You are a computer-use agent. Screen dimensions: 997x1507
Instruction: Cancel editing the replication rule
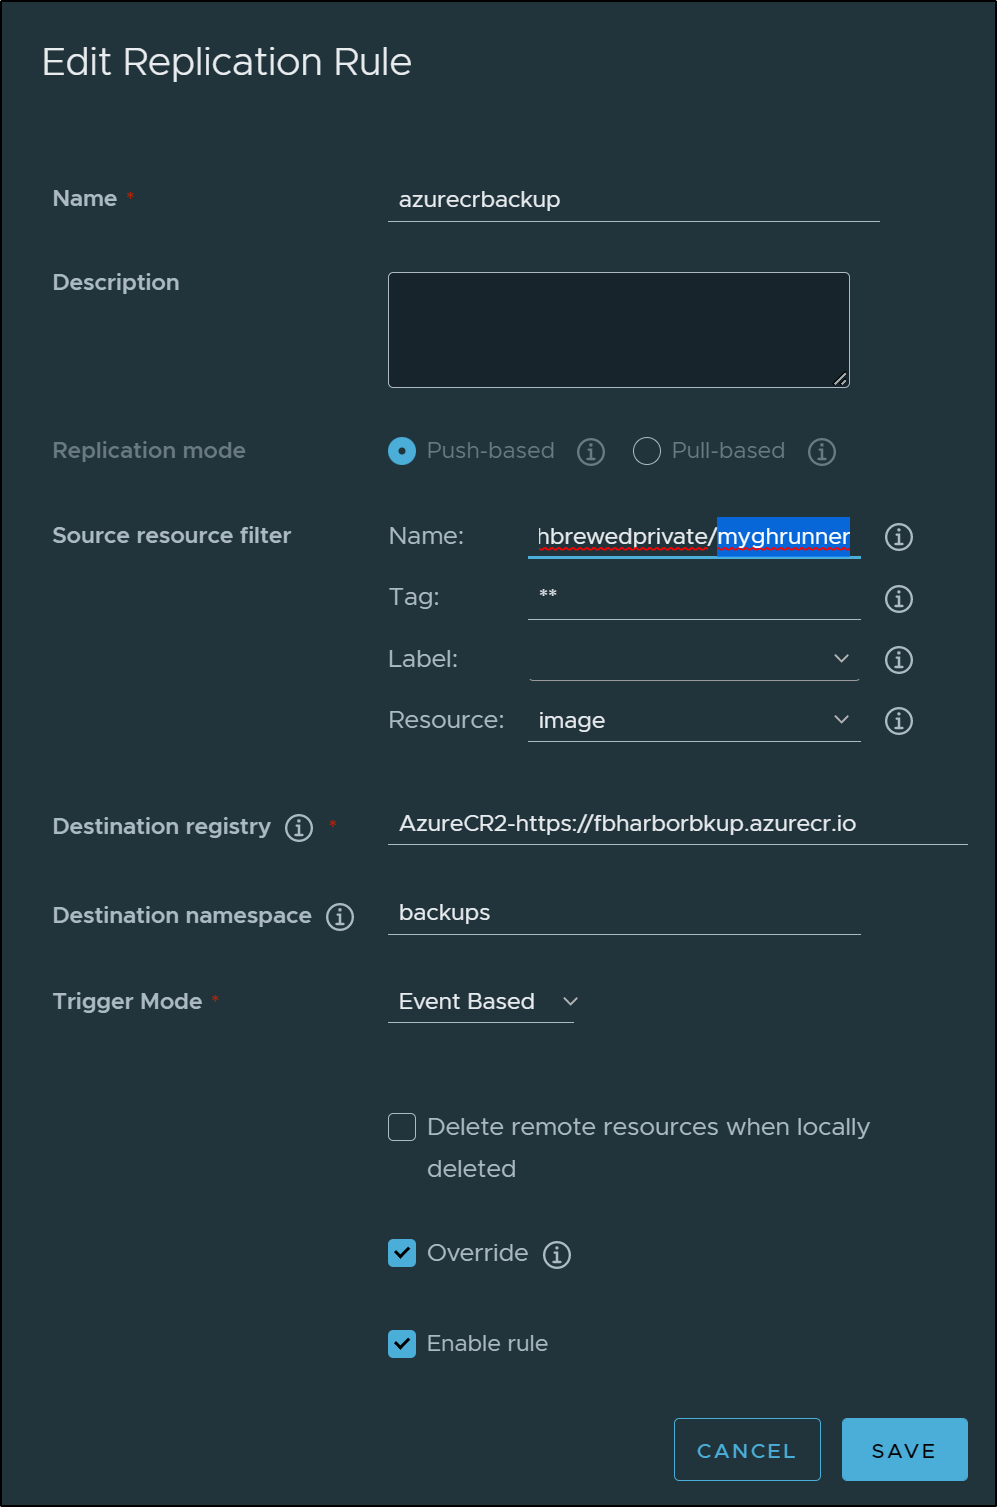747,1449
